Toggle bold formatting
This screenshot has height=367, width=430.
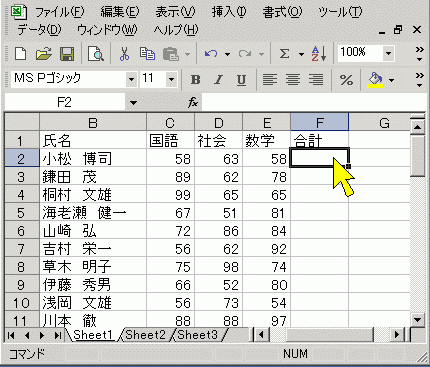coord(196,80)
